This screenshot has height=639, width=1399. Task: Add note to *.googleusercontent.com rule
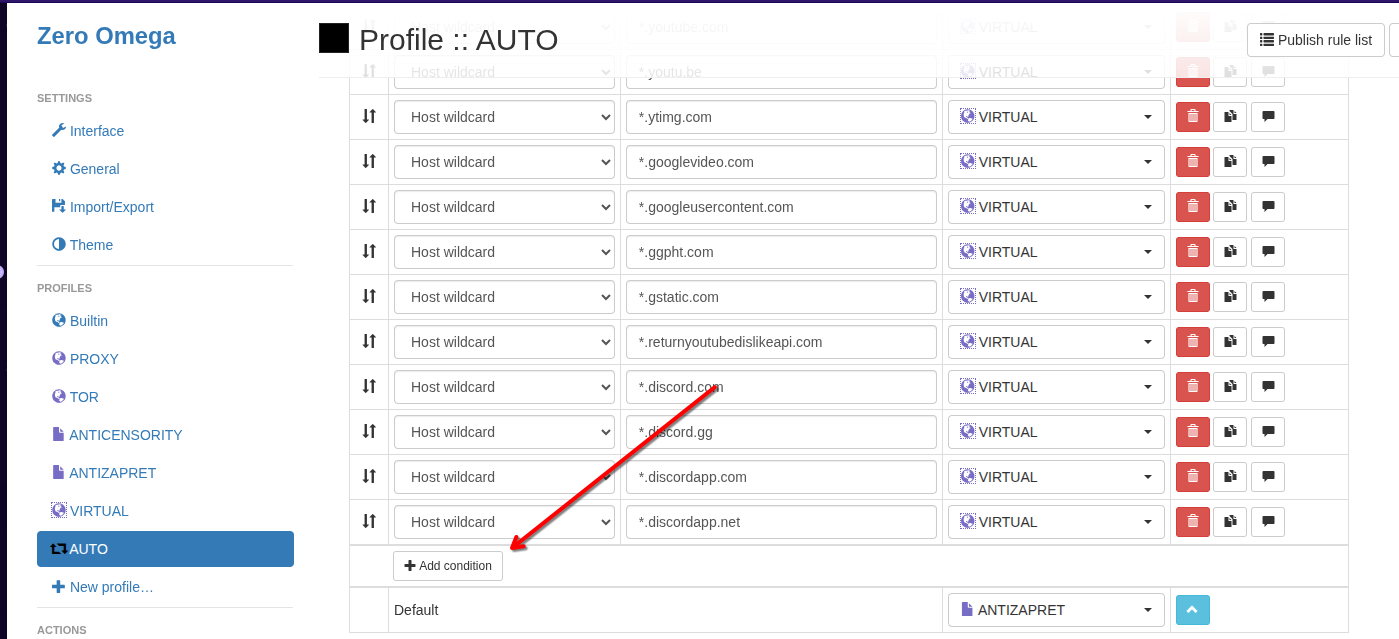point(1268,207)
